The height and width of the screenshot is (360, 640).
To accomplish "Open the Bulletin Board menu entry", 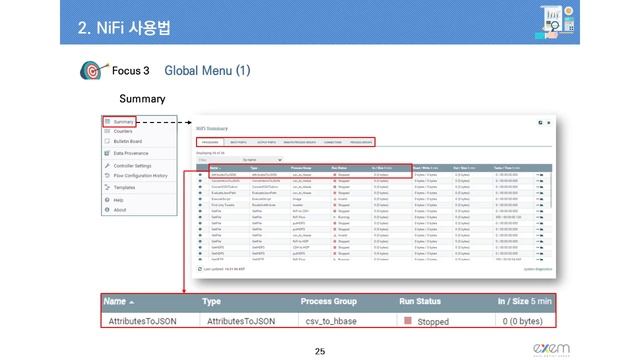I will (128, 141).
